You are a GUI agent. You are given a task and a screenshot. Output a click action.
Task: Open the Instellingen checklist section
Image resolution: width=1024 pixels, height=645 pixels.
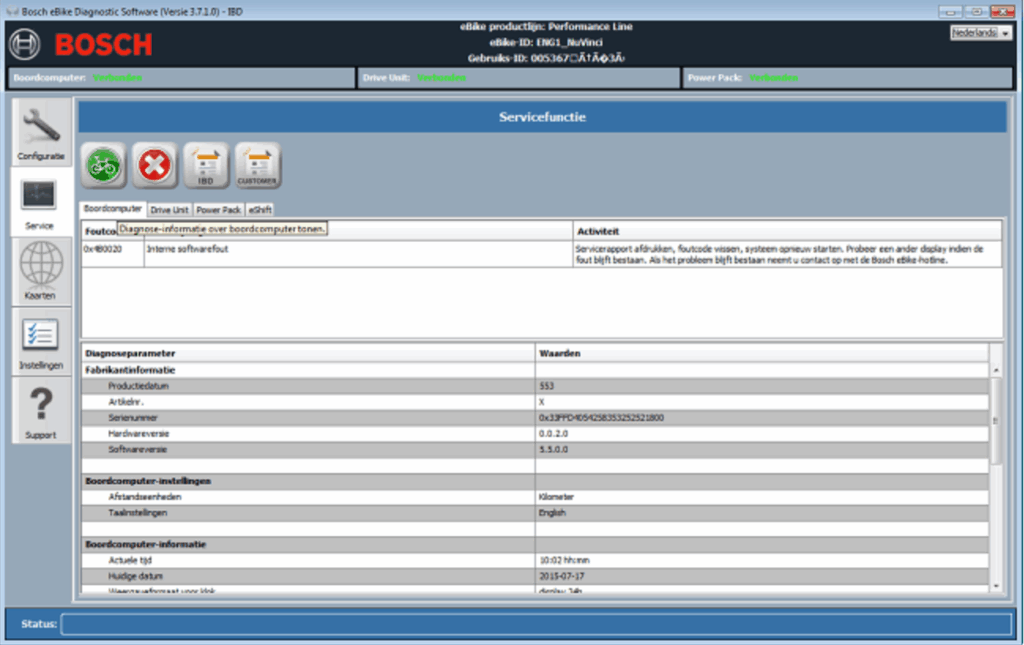[x=41, y=341]
